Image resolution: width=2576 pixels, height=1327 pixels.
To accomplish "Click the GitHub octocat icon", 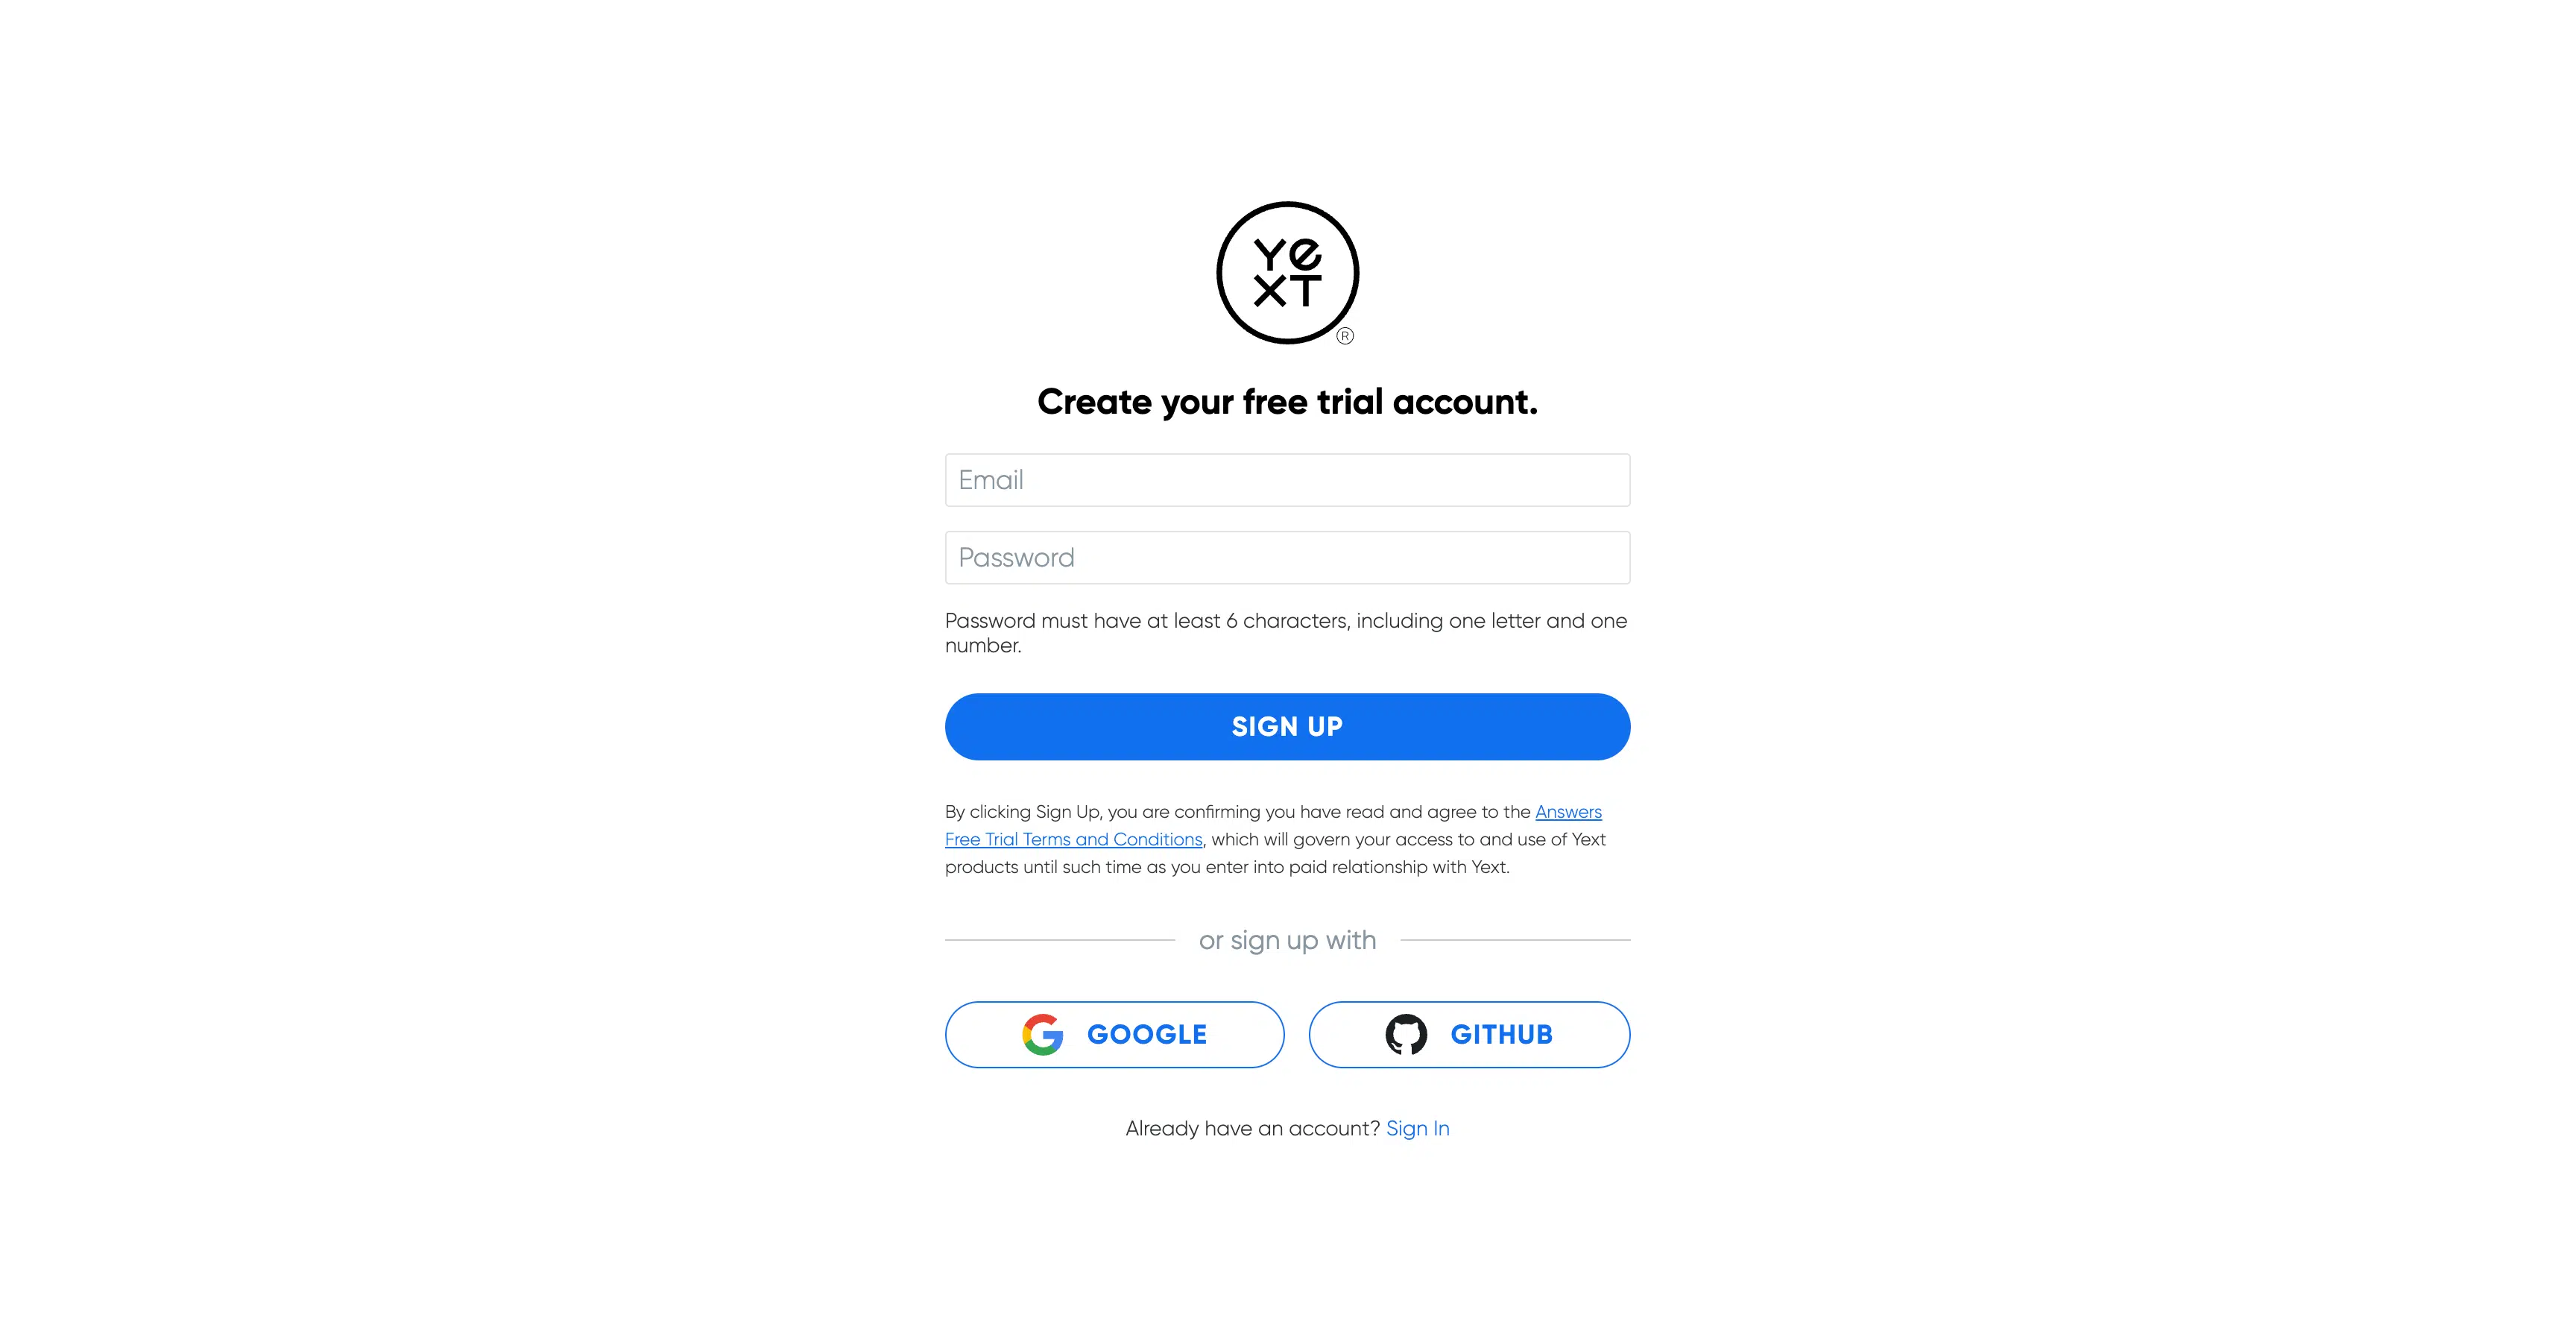I will tap(1406, 1035).
